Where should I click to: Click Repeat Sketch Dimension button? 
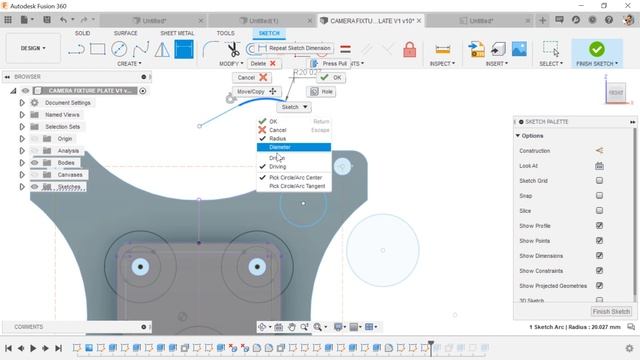click(x=295, y=48)
